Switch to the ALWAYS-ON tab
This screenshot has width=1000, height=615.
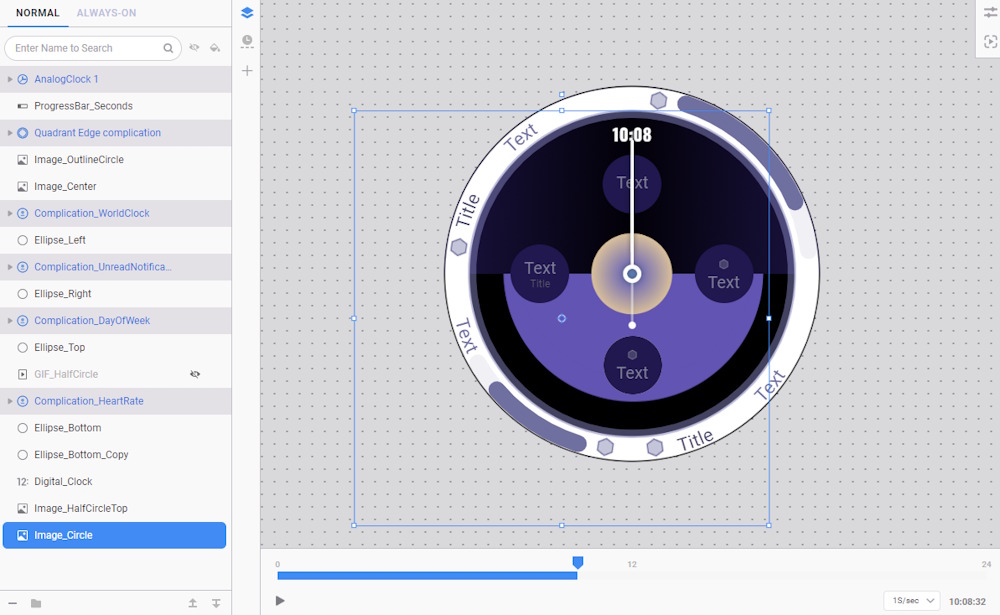pos(106,13)
